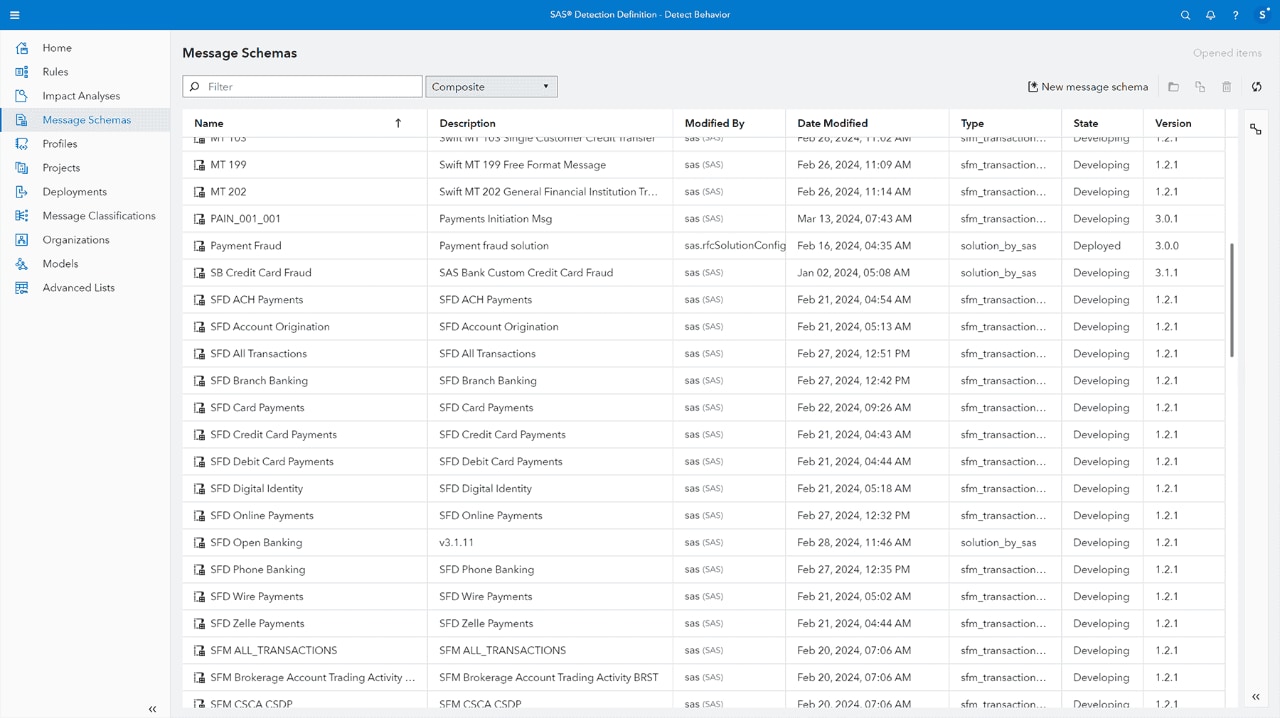This screenshot has width=1280, height=718.
Task: Click the schema icon beside SFD Open Banking
Action: pyautogui.click(x=199, y=543)
